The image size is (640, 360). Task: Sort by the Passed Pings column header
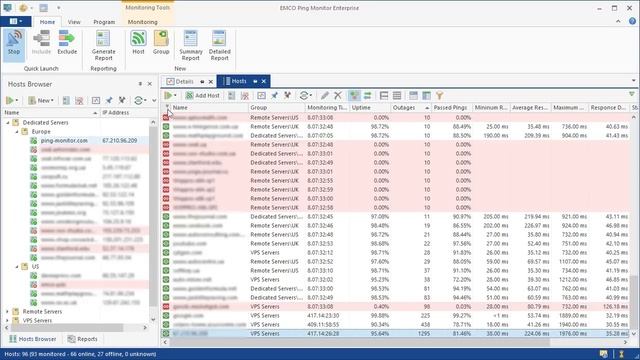click(x=451, y=107)
